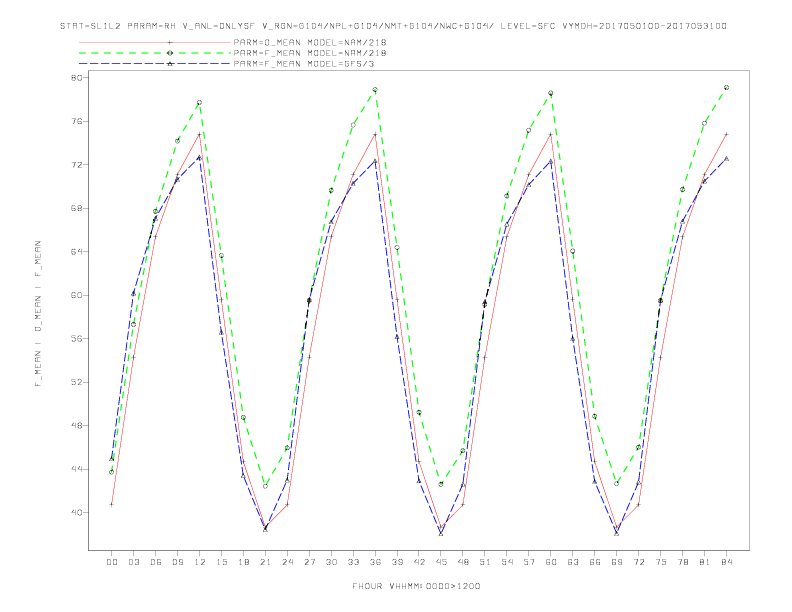This screenshot has width=792, height=612.
Task: Click the blue dashed line legend sample
Action: (155, 64)
